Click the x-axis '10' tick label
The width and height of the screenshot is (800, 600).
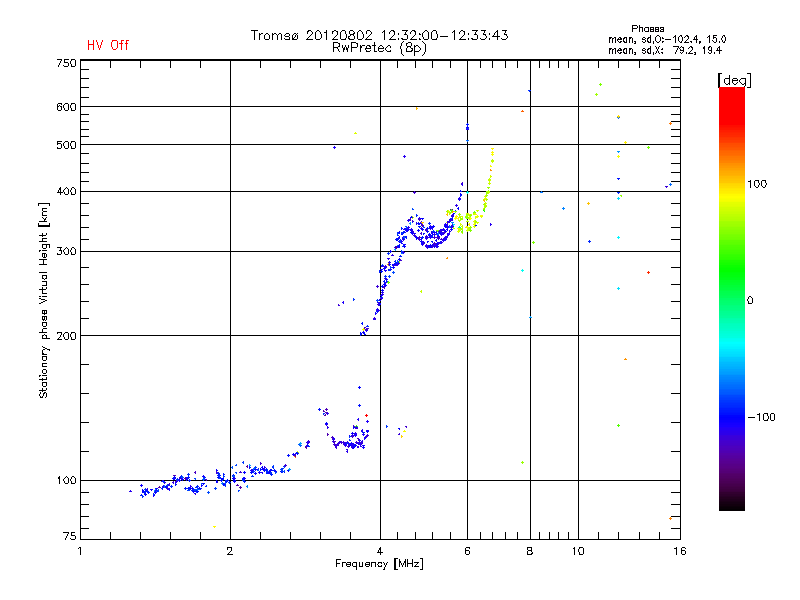click(578, 551)
